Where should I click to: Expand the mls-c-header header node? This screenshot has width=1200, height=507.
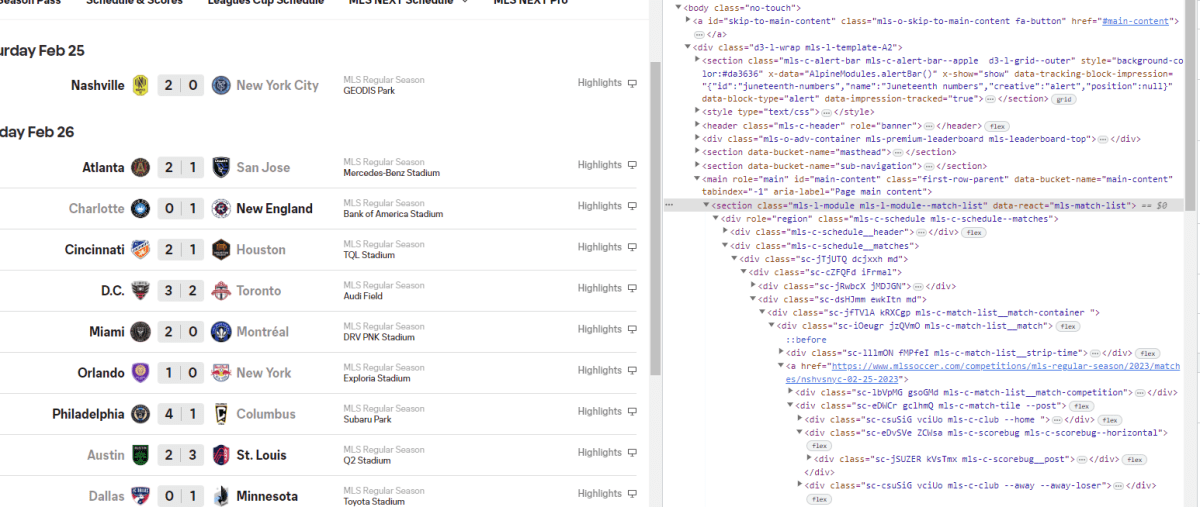(x=696, y=126)
